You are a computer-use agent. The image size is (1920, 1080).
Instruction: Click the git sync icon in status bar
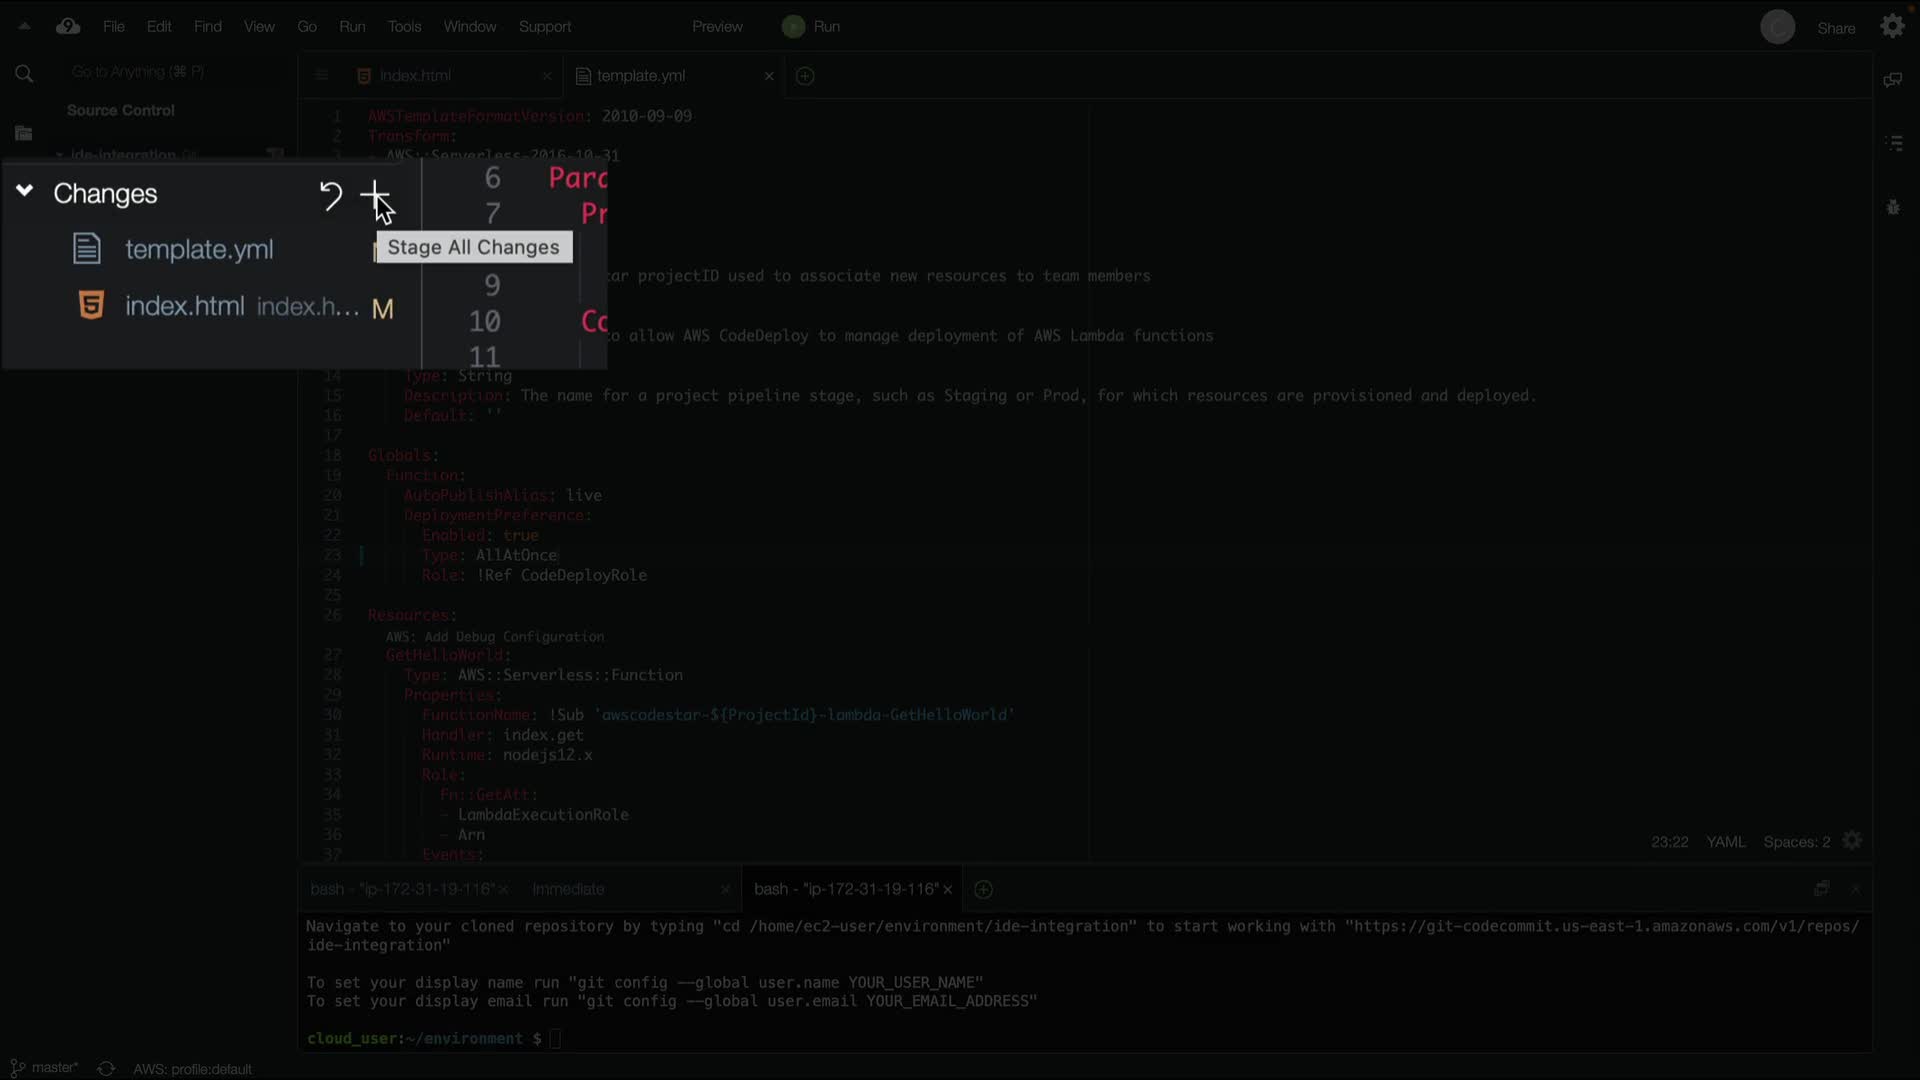coord(106,1068)
